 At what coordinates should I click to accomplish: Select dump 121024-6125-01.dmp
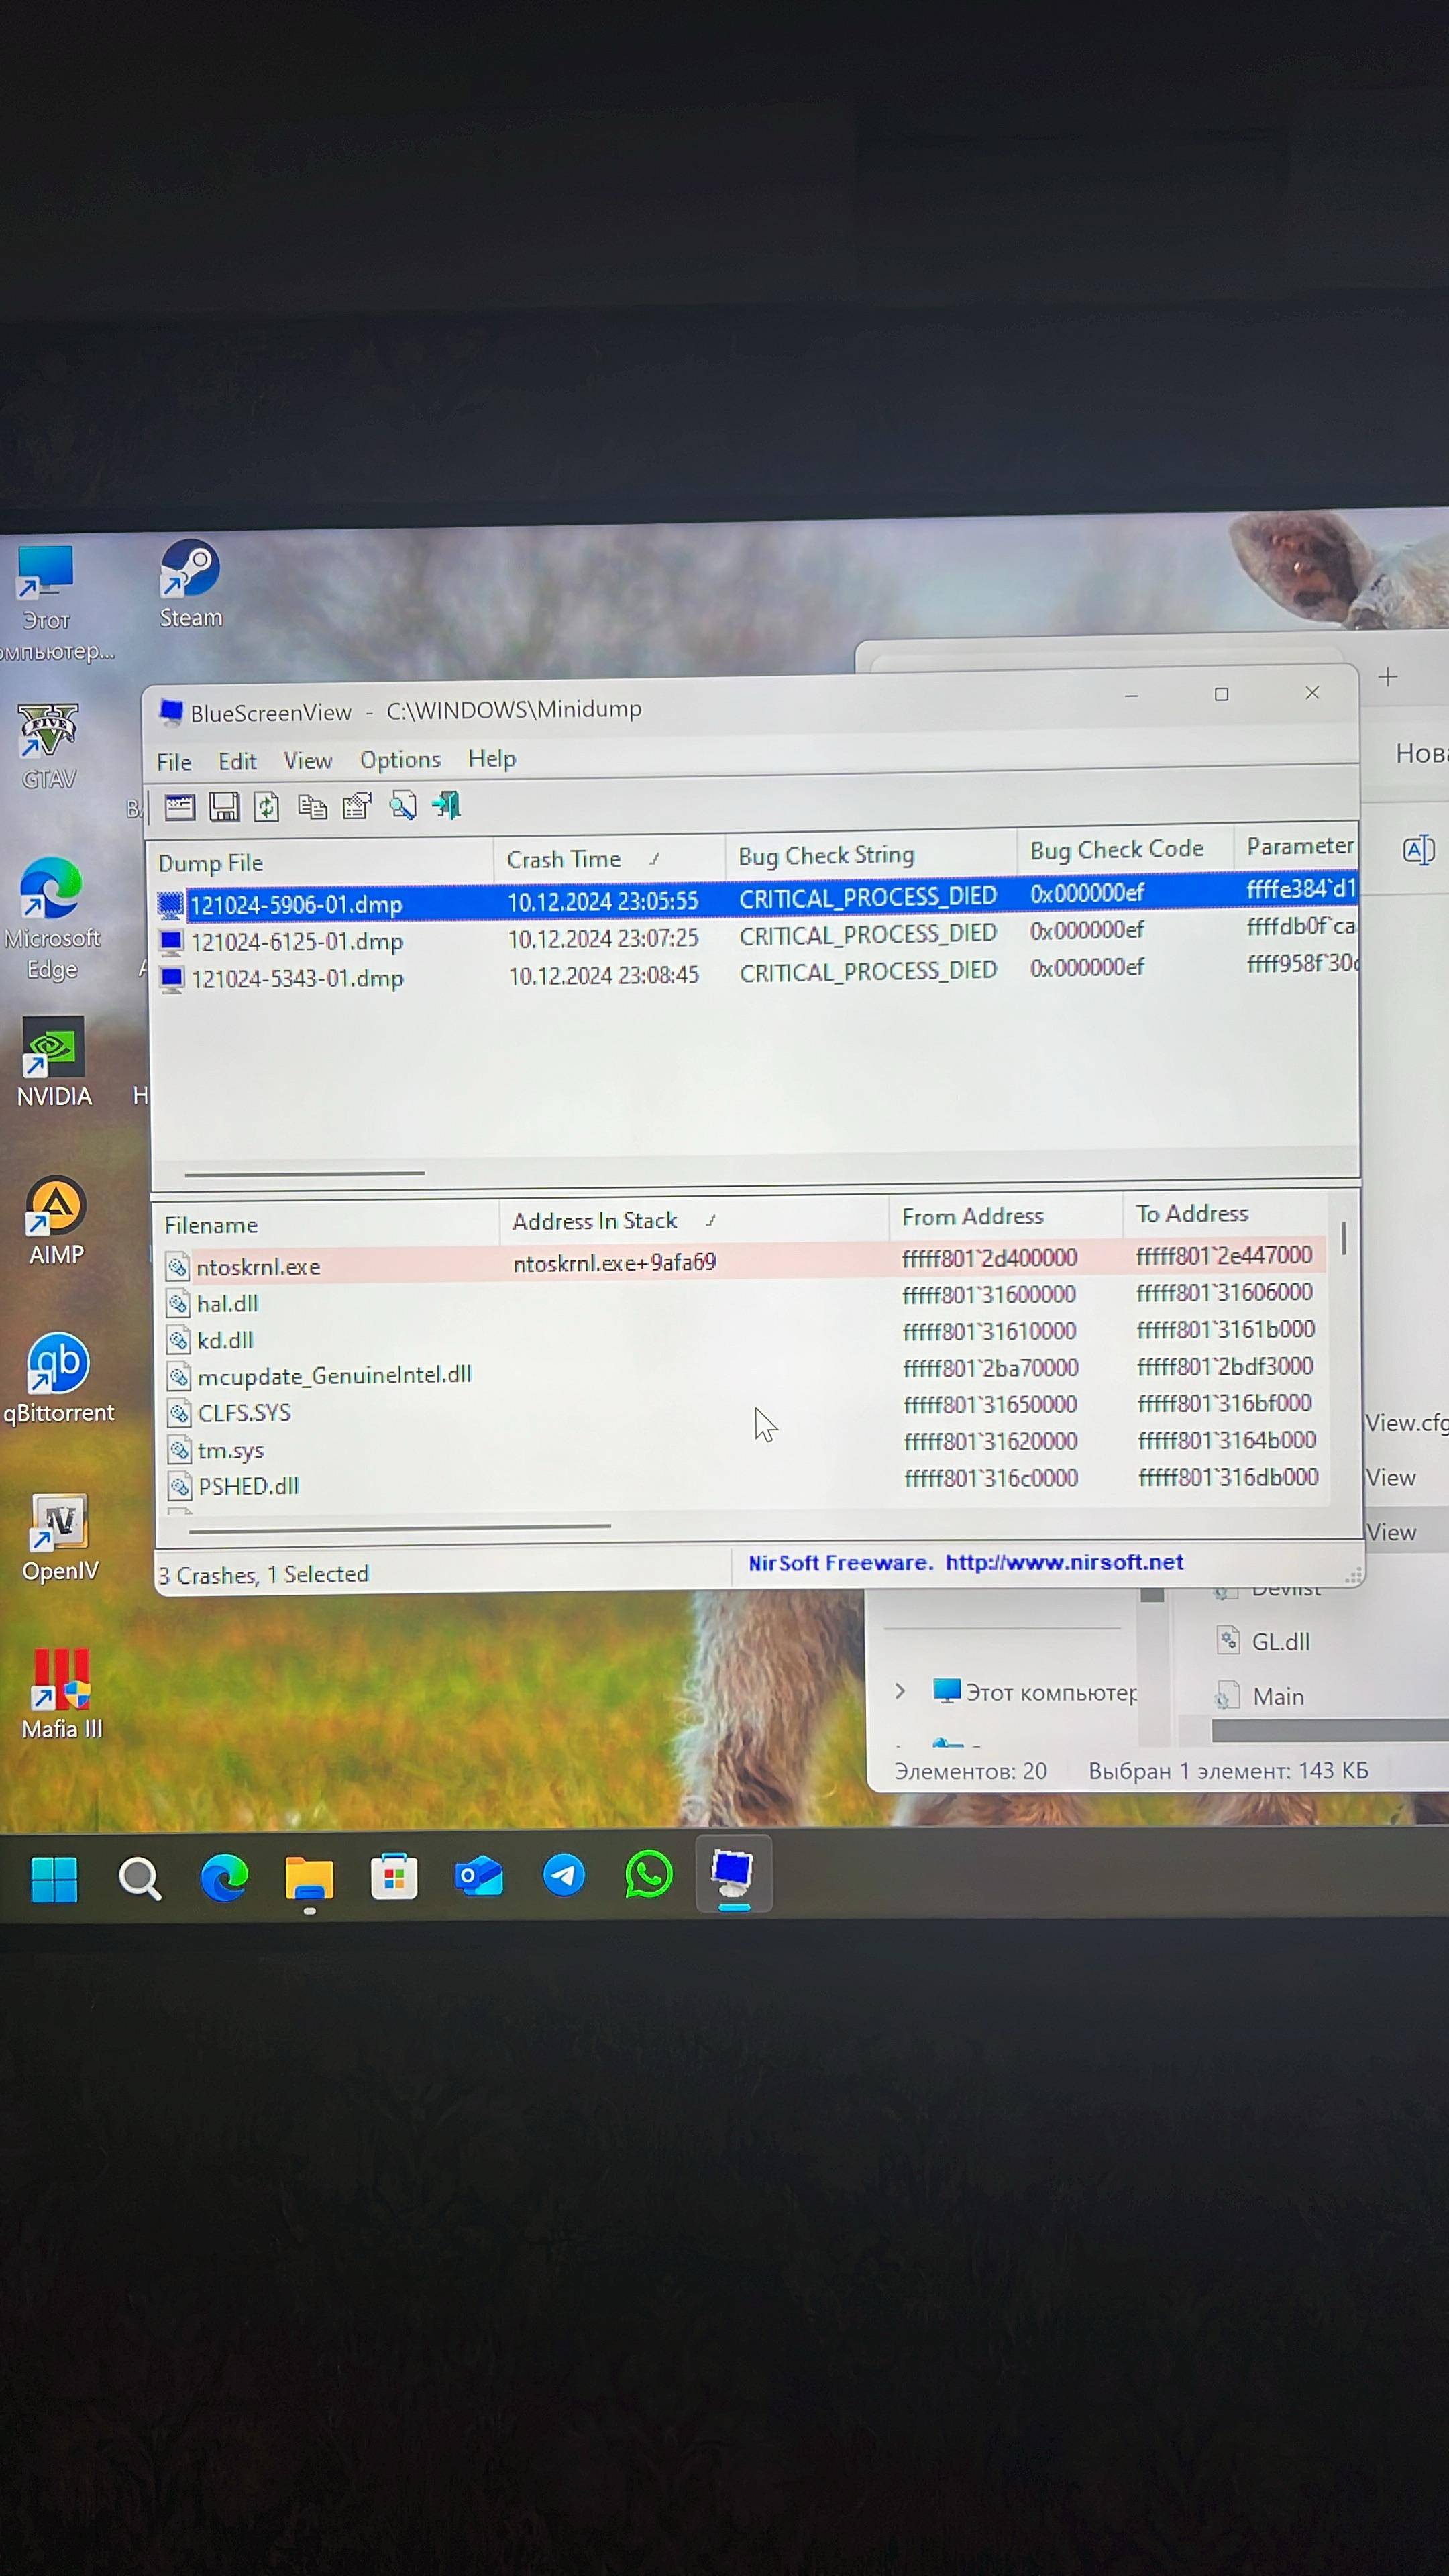tap(297, 942)
